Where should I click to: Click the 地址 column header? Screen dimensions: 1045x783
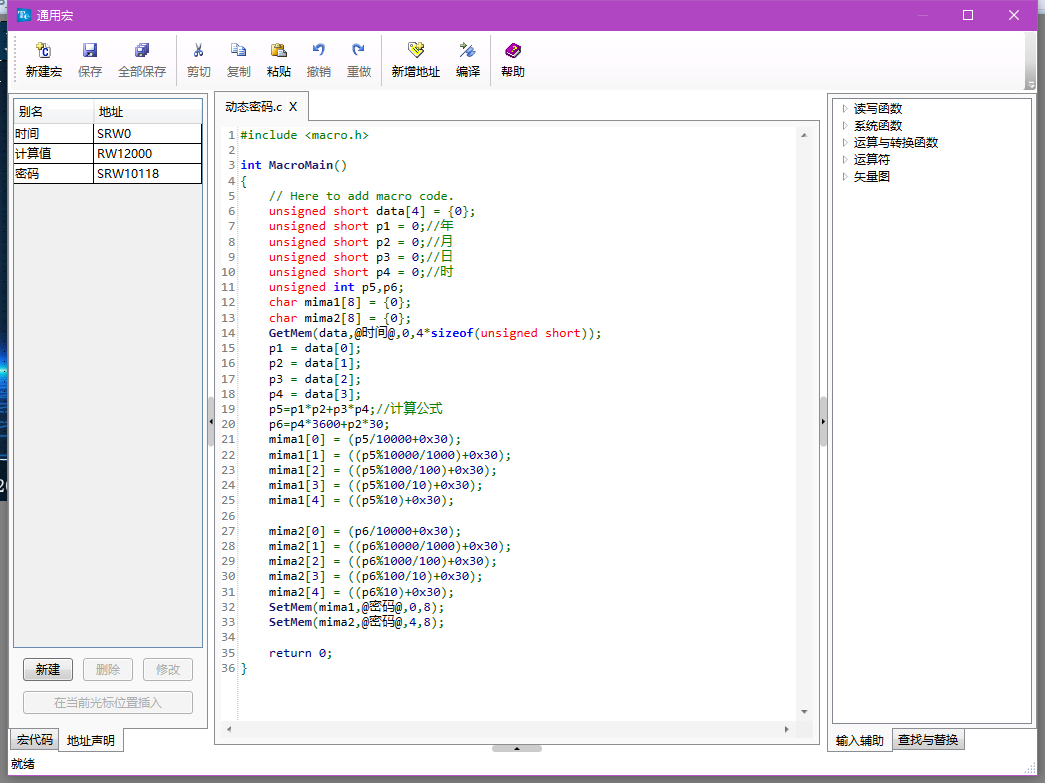click(x=148, y=111)
